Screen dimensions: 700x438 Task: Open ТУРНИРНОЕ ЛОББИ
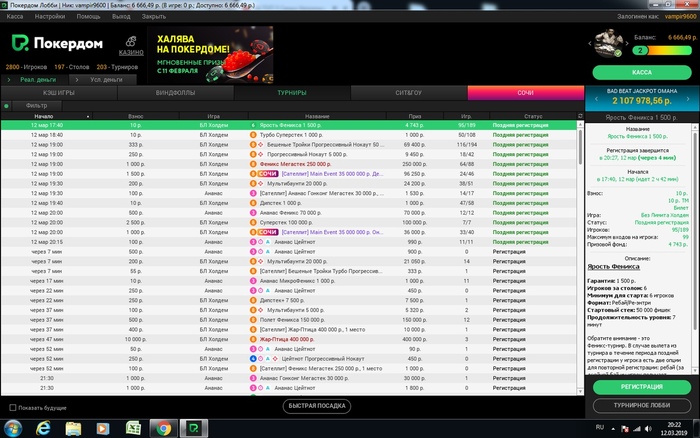point(642,405)
